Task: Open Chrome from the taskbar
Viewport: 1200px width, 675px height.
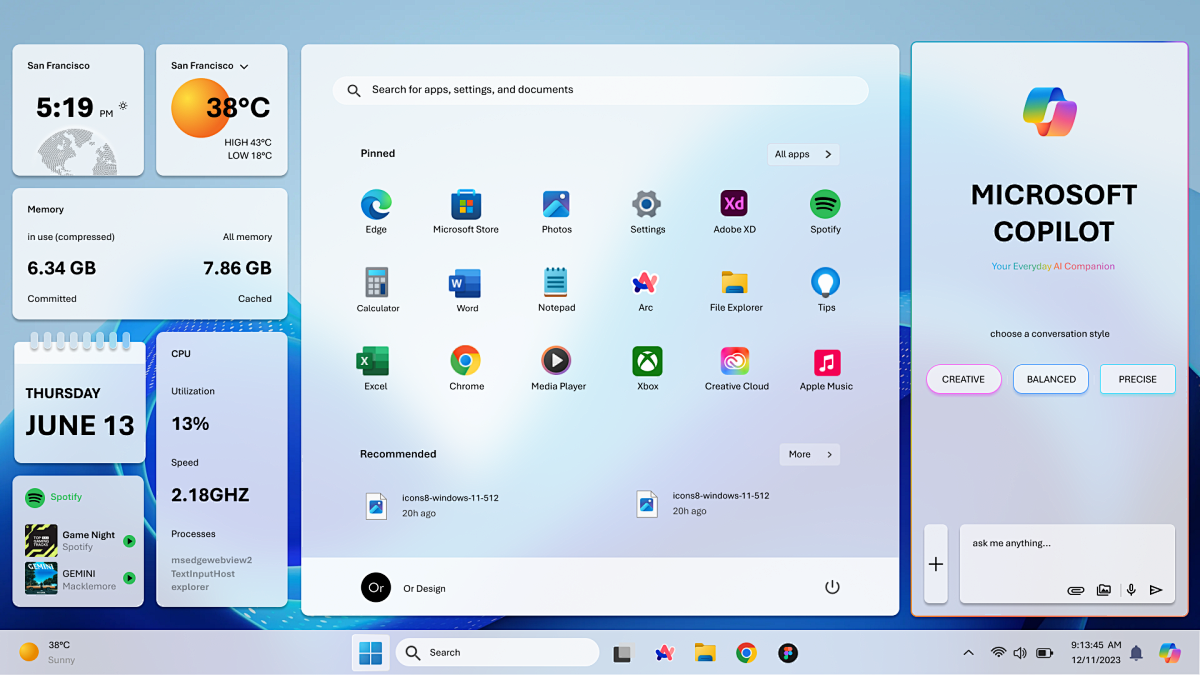Action: (746, 653)
